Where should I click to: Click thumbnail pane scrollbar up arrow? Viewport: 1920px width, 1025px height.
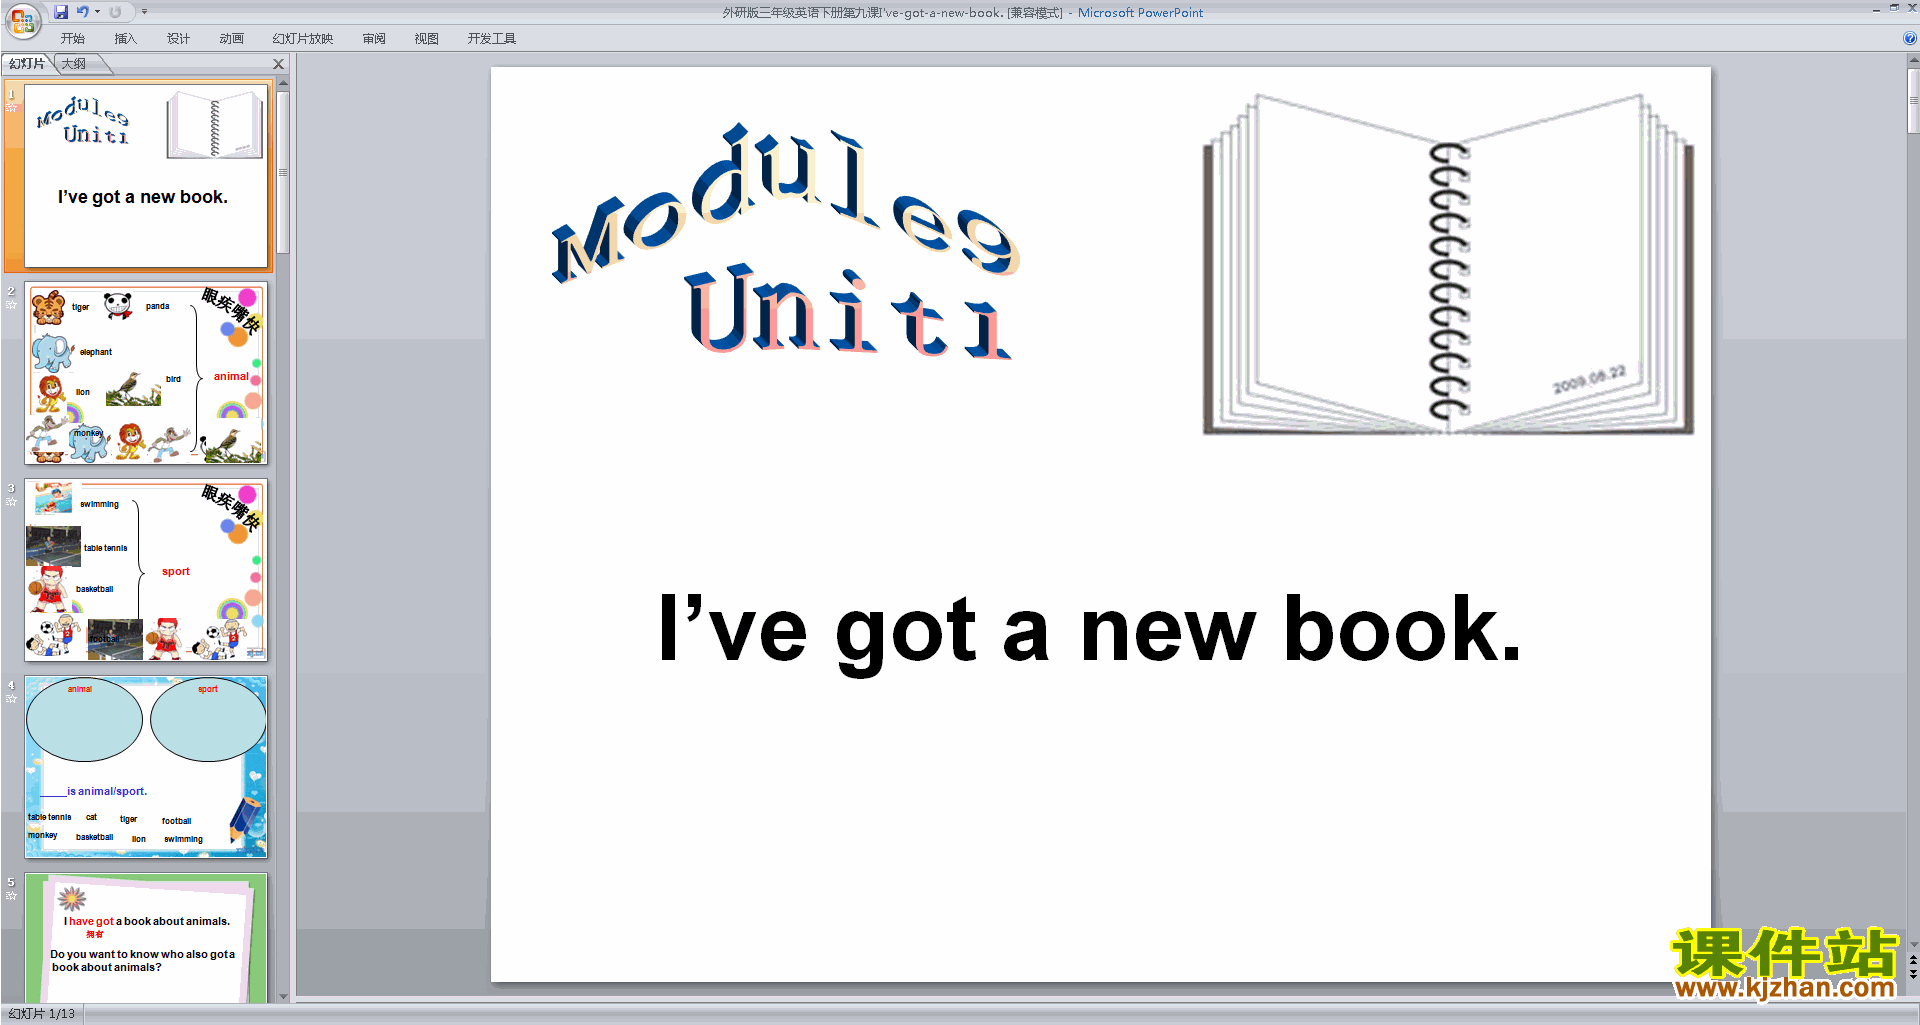(283, 83)
